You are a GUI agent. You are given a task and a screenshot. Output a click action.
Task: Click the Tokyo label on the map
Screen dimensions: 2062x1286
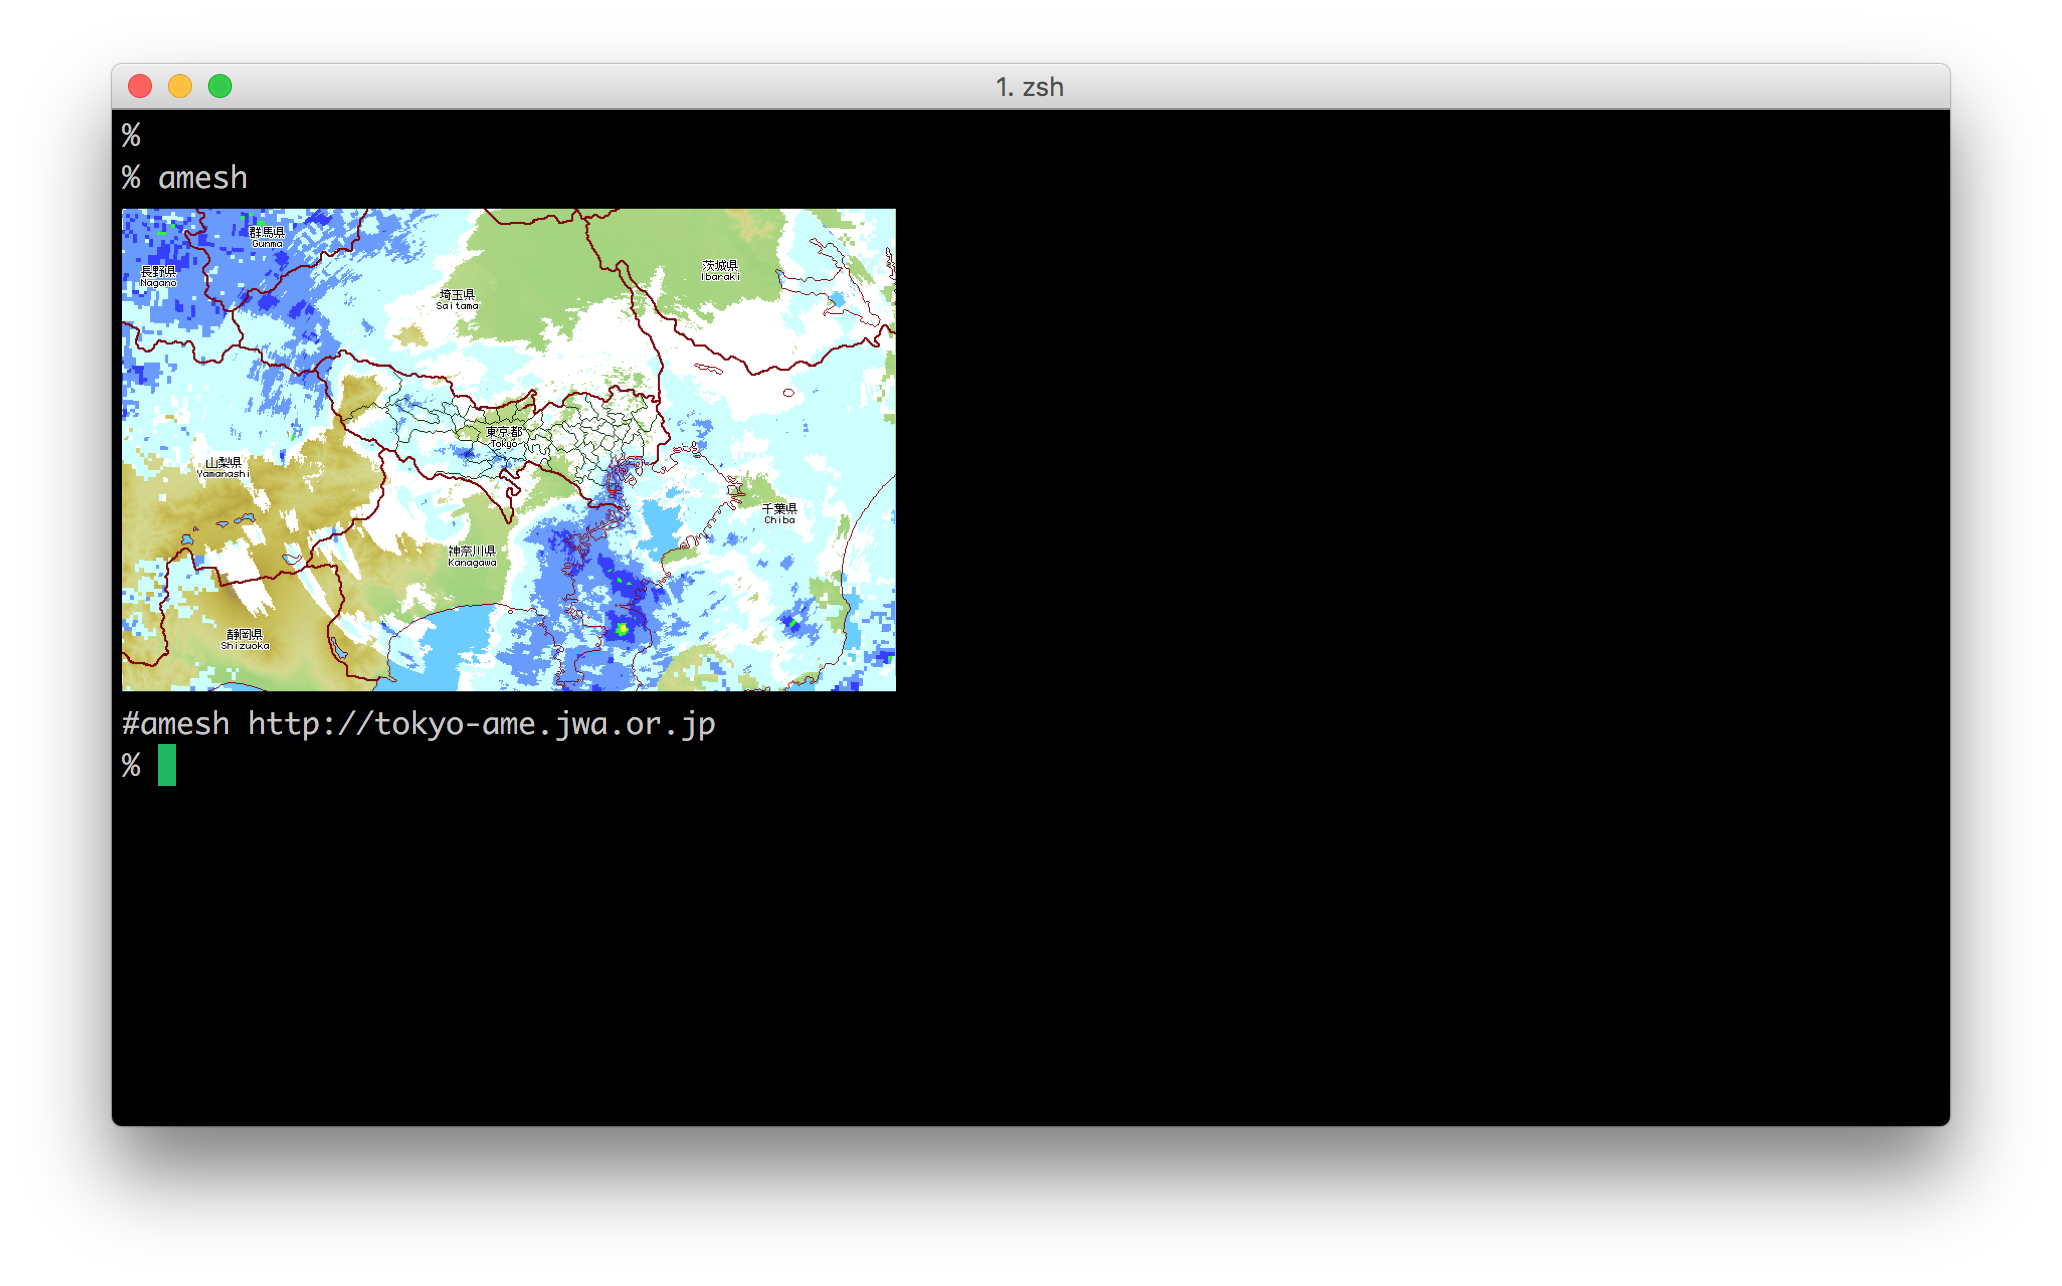click(504, 437)
